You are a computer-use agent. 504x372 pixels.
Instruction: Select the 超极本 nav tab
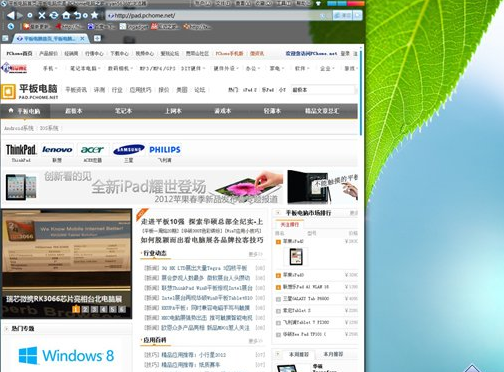pyautogui.click(x=74, y=111)
